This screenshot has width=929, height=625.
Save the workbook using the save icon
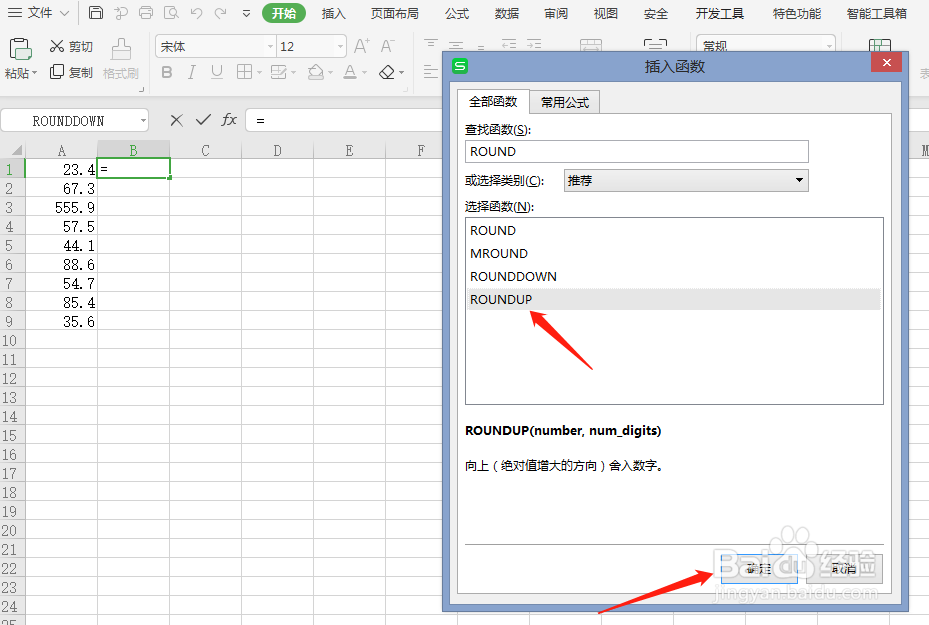95,13
